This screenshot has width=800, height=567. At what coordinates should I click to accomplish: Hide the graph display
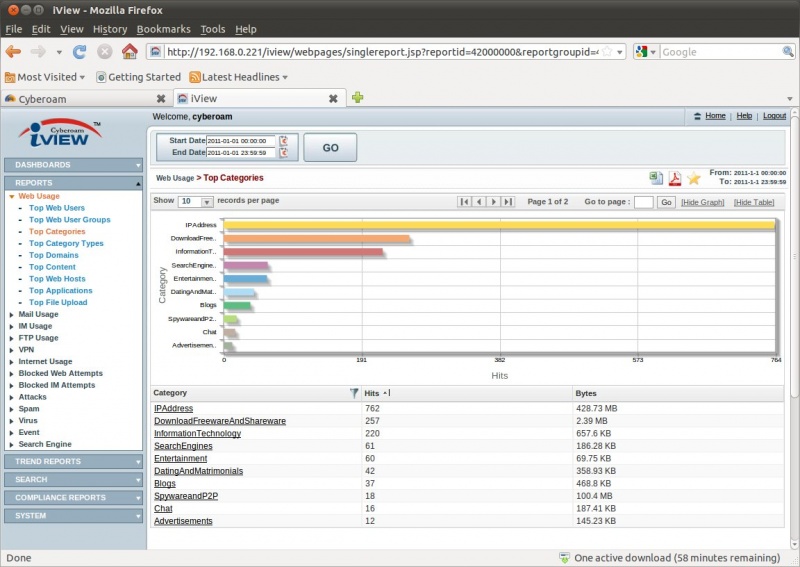[702, 202]
